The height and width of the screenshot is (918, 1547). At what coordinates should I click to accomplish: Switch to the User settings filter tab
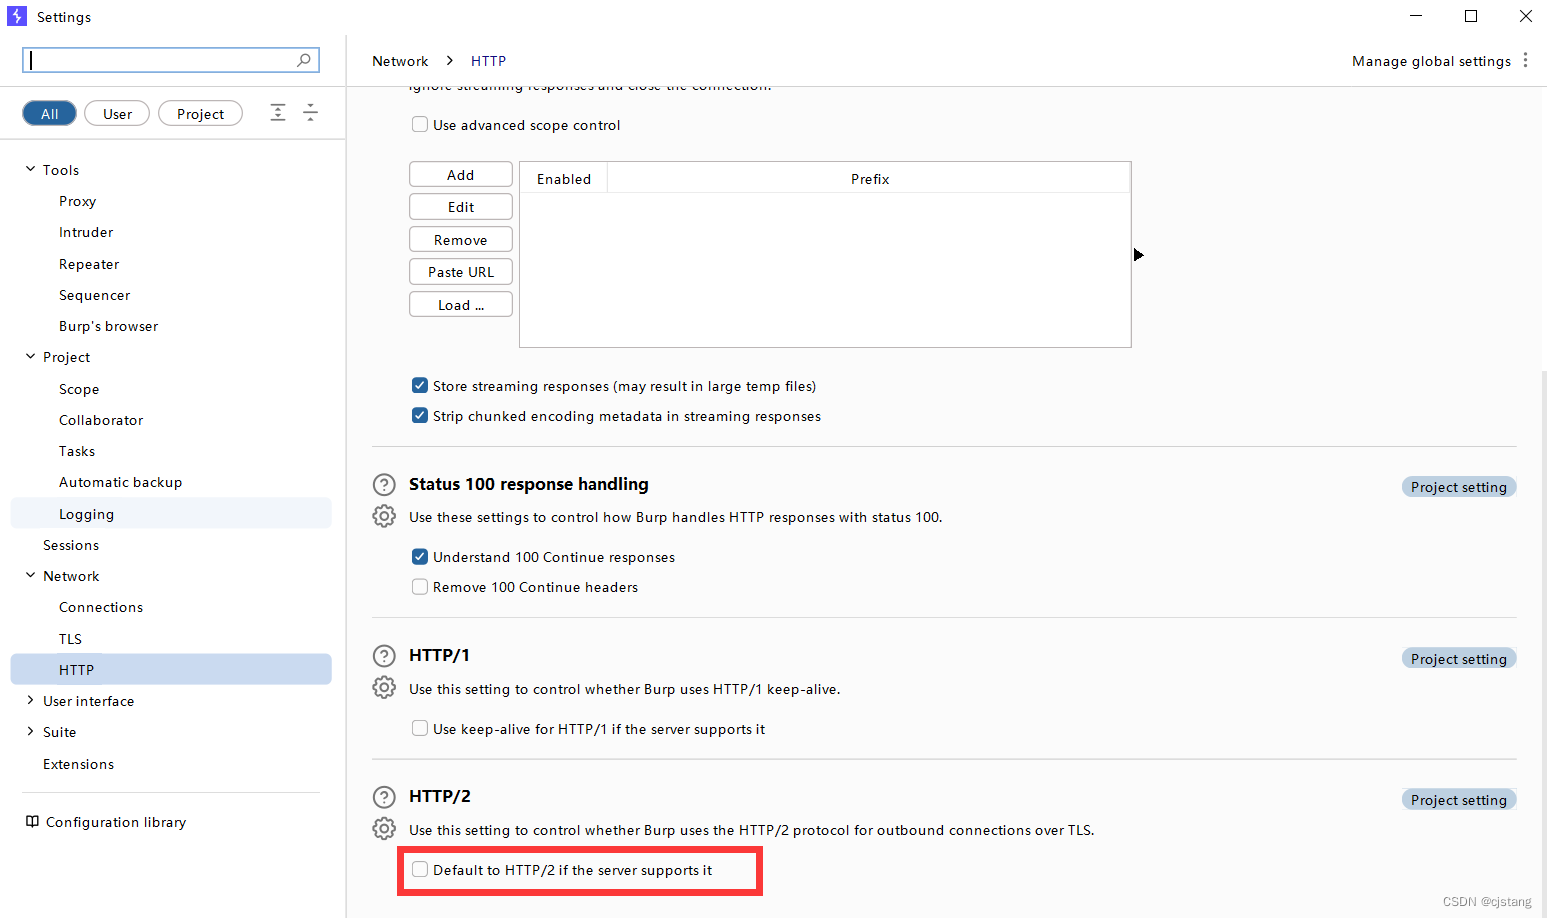click(116, 113)
